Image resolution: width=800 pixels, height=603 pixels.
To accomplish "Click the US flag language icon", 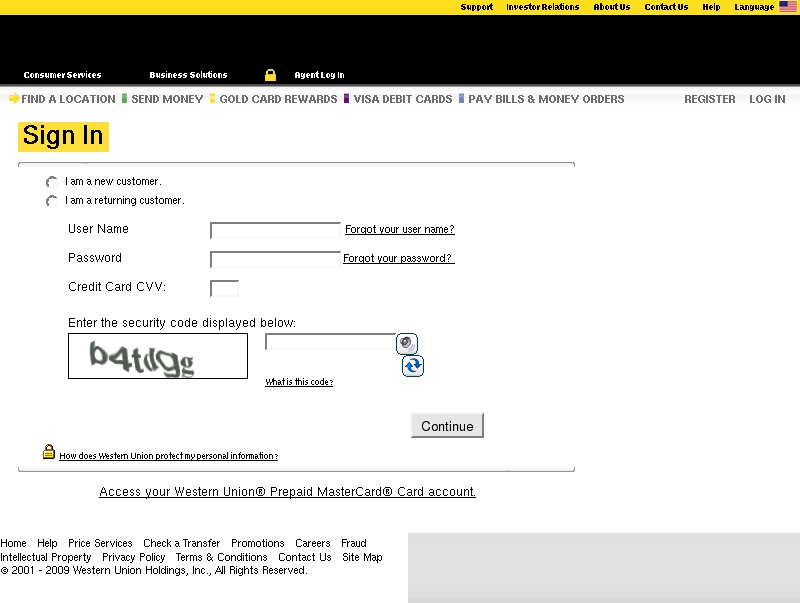I will click(788, 7).
